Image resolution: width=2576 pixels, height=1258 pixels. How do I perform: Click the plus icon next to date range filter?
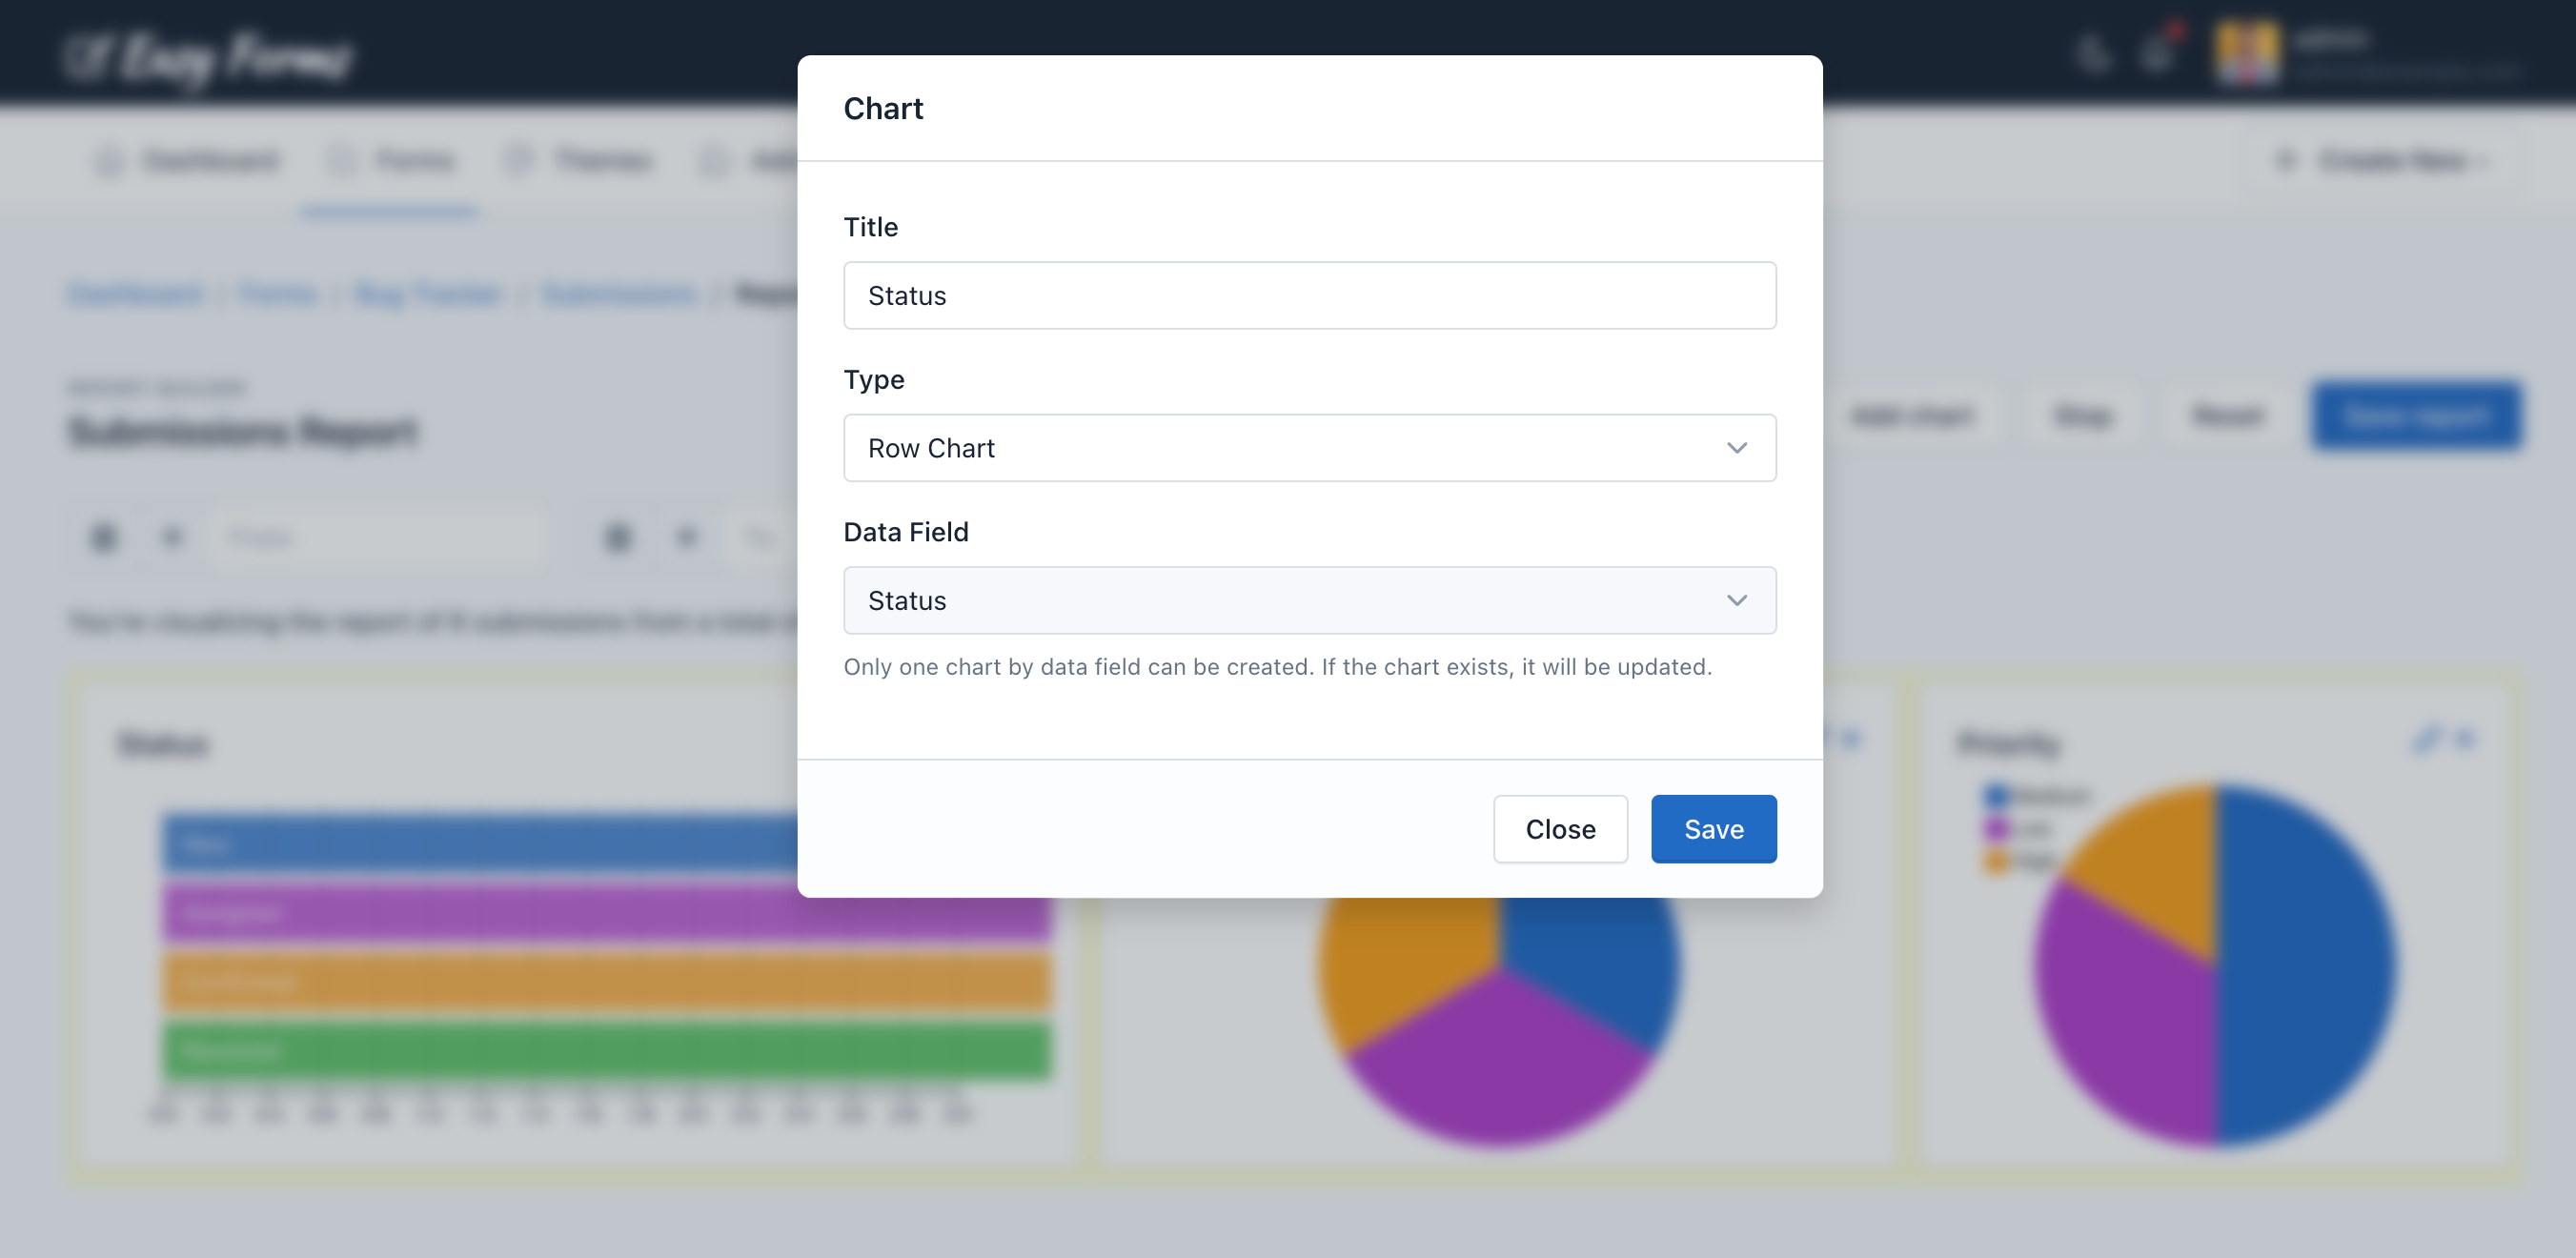click(173, 537)
